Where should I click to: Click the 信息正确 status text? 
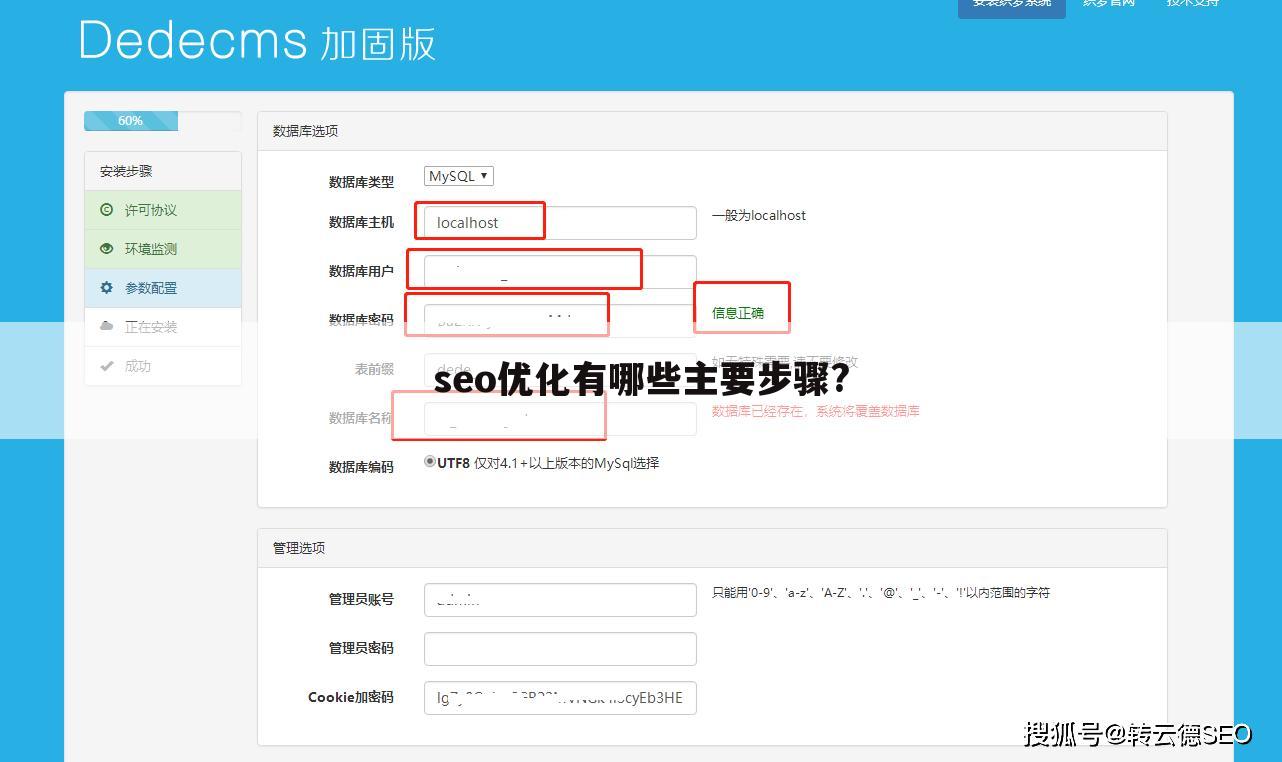tap(738, 313)
